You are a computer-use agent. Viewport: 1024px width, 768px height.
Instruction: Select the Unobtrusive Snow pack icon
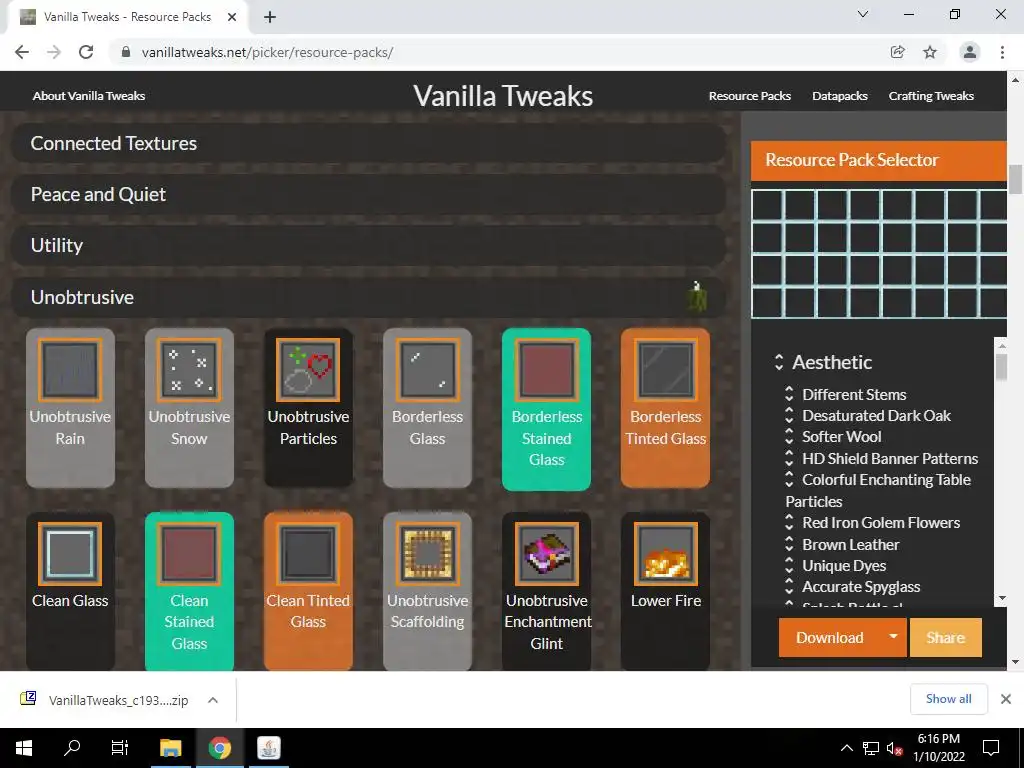point(189,370)
